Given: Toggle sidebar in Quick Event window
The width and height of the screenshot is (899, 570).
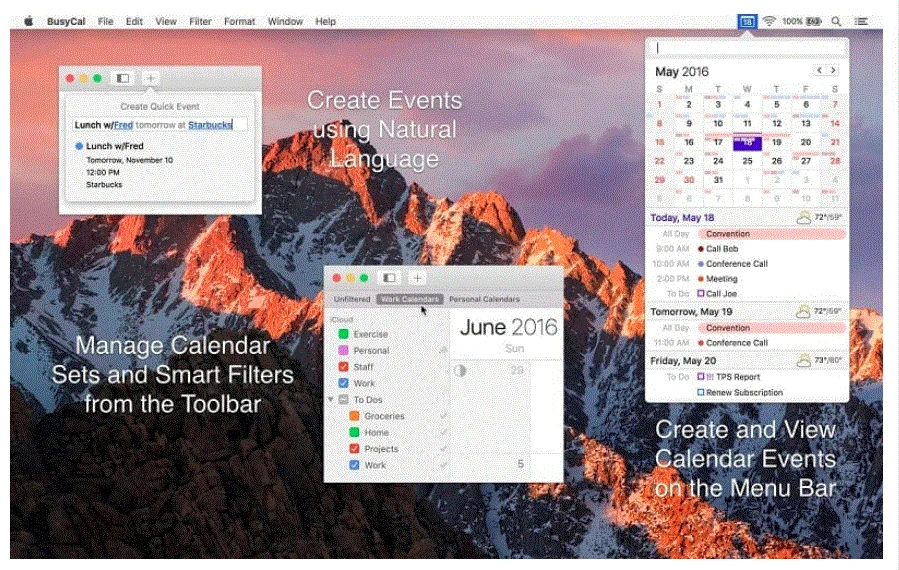Looking at the screenshot, I should coord(123,78).
